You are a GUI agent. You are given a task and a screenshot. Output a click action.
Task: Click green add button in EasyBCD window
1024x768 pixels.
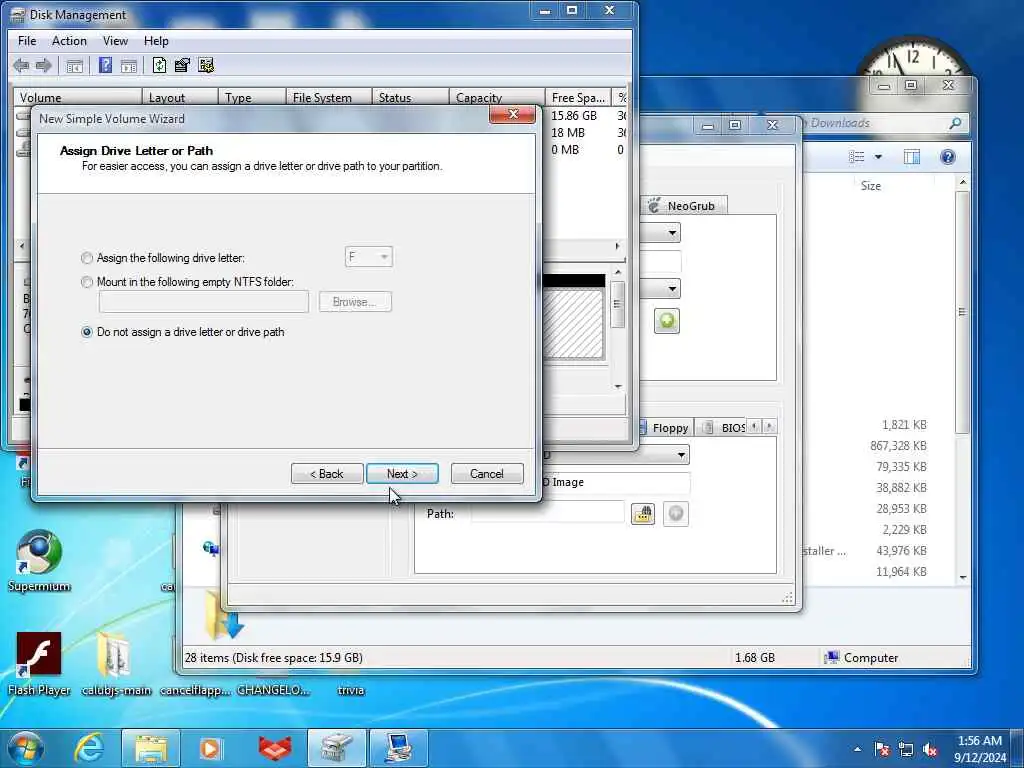point(667,321)
